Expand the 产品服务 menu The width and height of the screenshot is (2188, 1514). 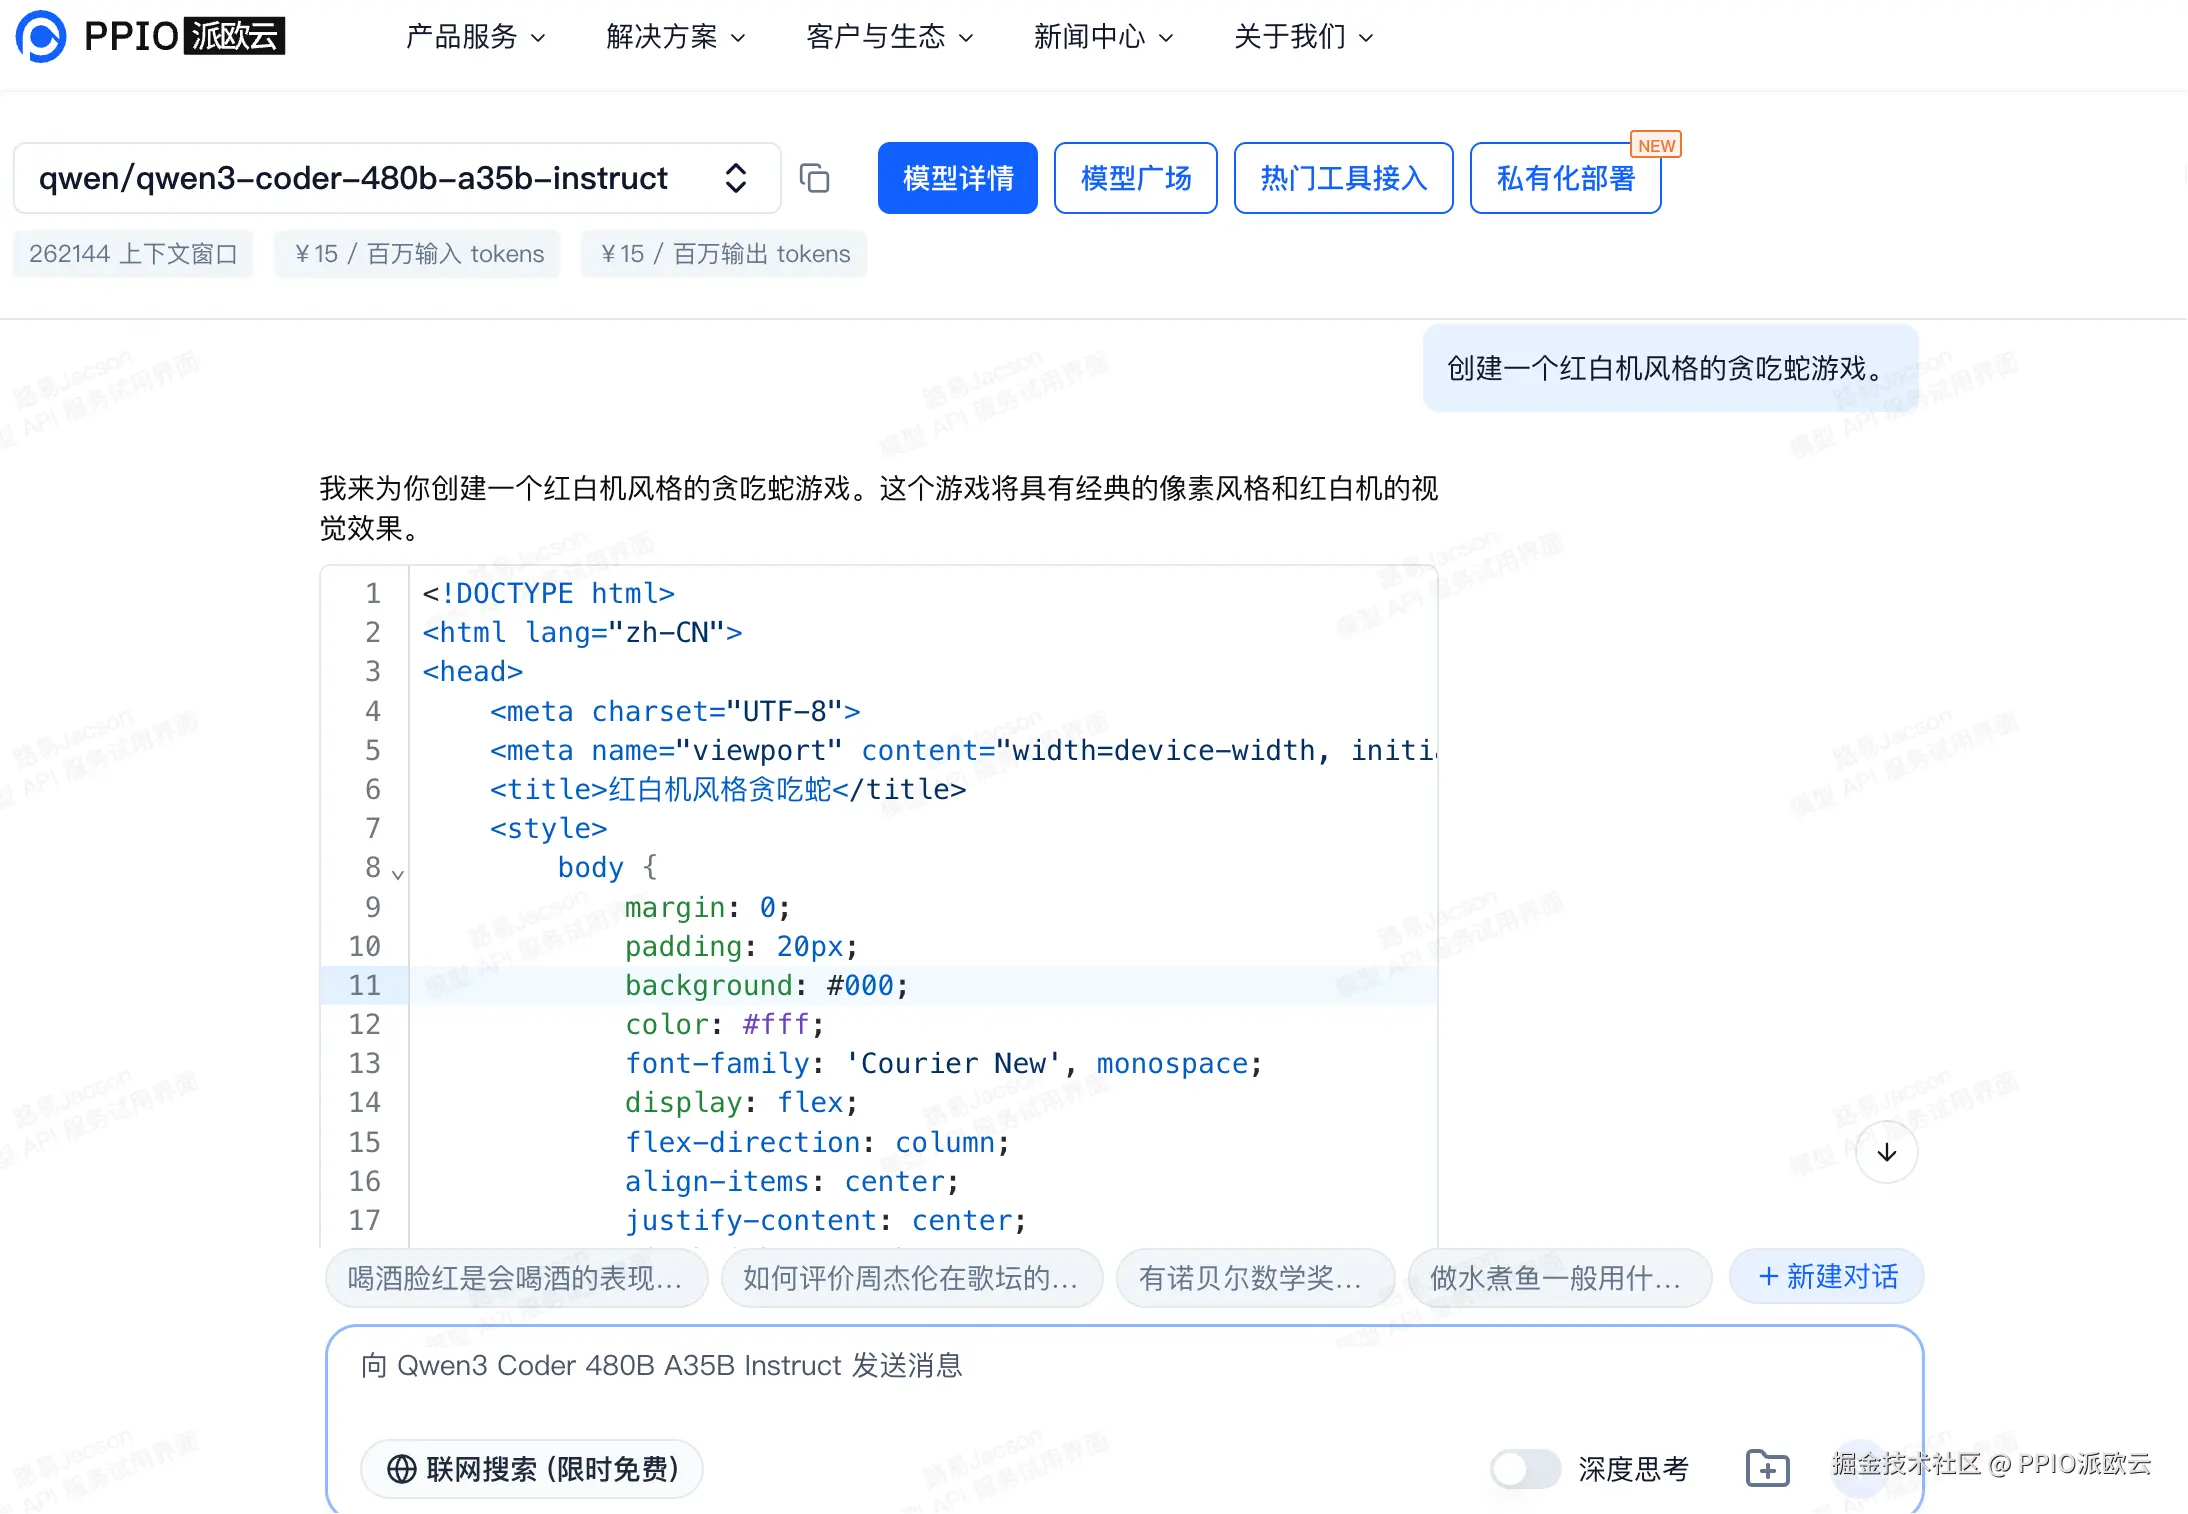pyautogui.click(x=475, y=37)
